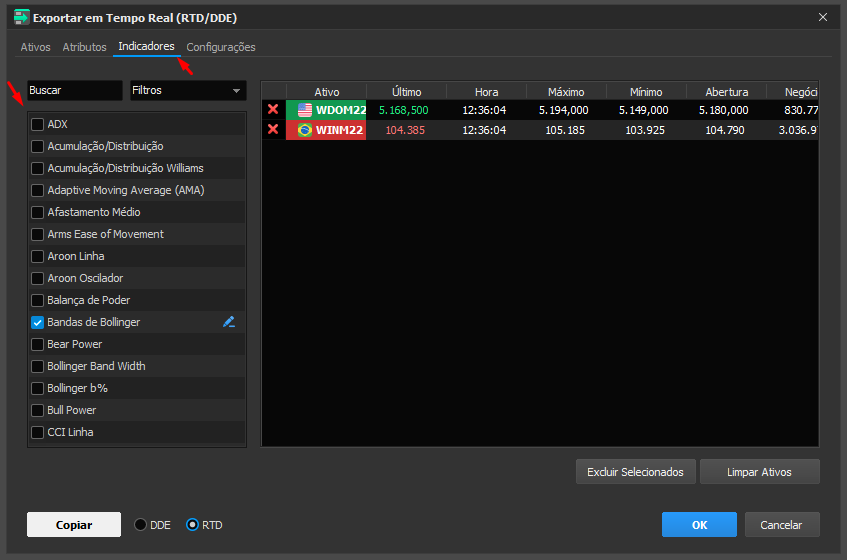Click the 104.385 last price value
The width and height of the screenshot is (847, 560).
click(405, 130)
